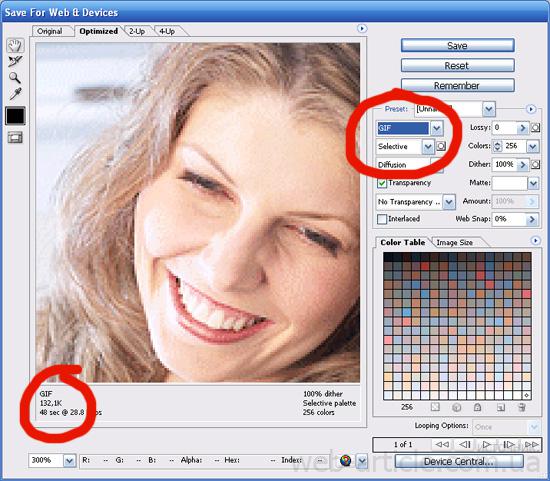Select the Slice Select tool
This screenshot has width=550, height=481.
pos(15,61)
